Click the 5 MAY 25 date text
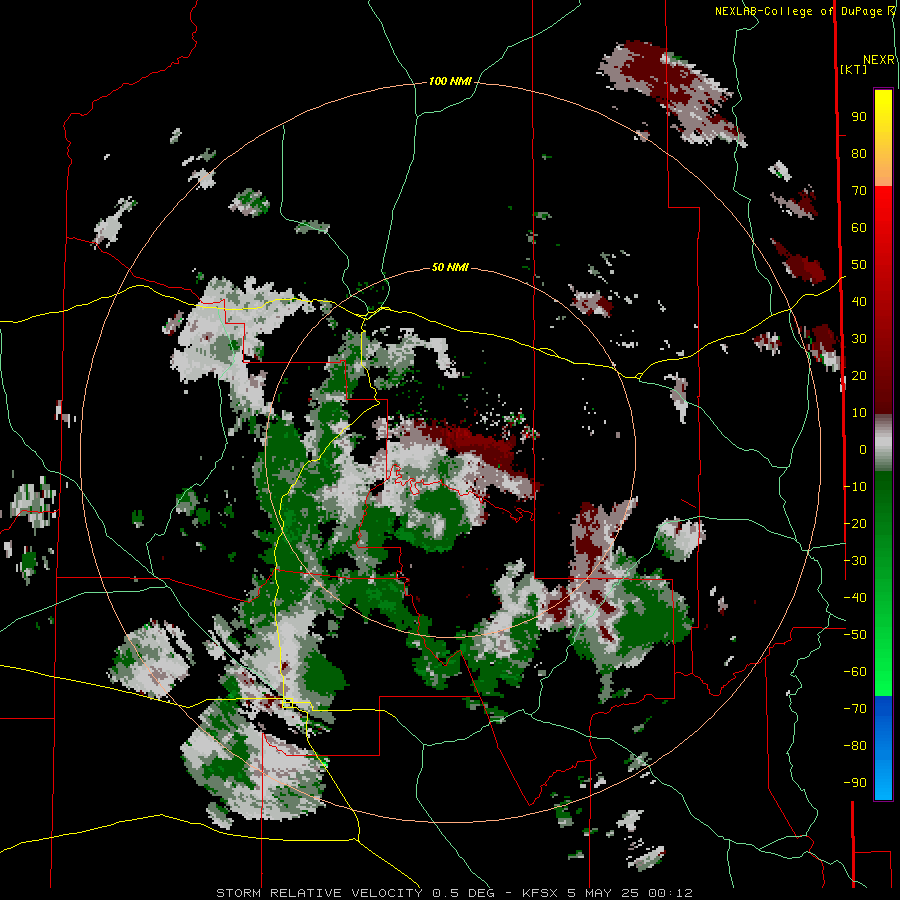The width and height of the screenshot is (900, 900). (604, 893)
